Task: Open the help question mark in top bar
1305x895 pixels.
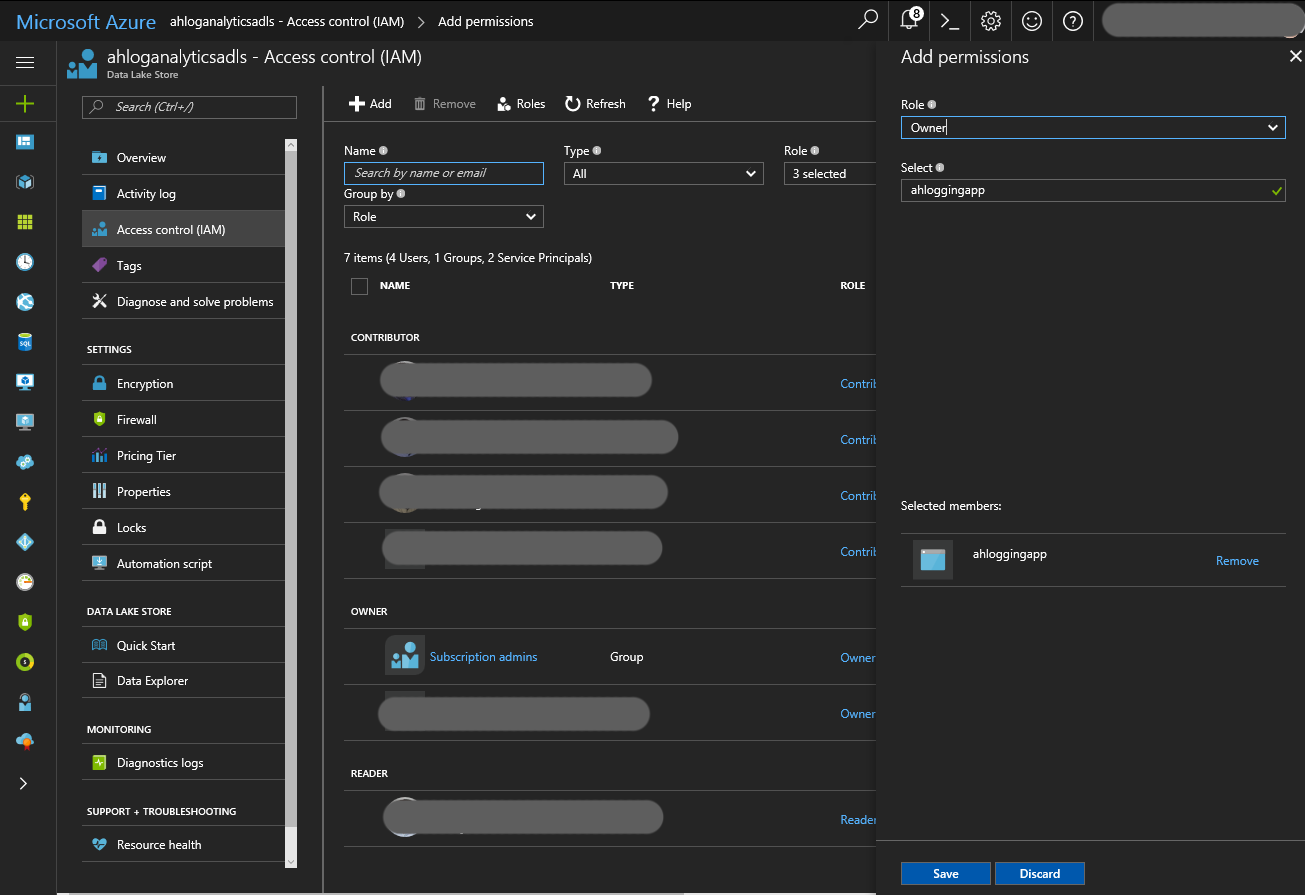Action: tap(1073, 21)
